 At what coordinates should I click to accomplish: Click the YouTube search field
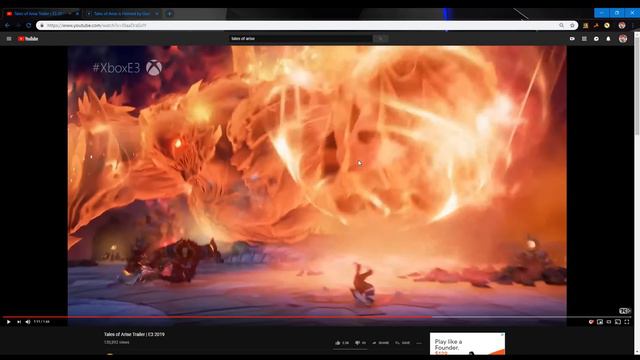pyautogui.click(x=301, y=38)
